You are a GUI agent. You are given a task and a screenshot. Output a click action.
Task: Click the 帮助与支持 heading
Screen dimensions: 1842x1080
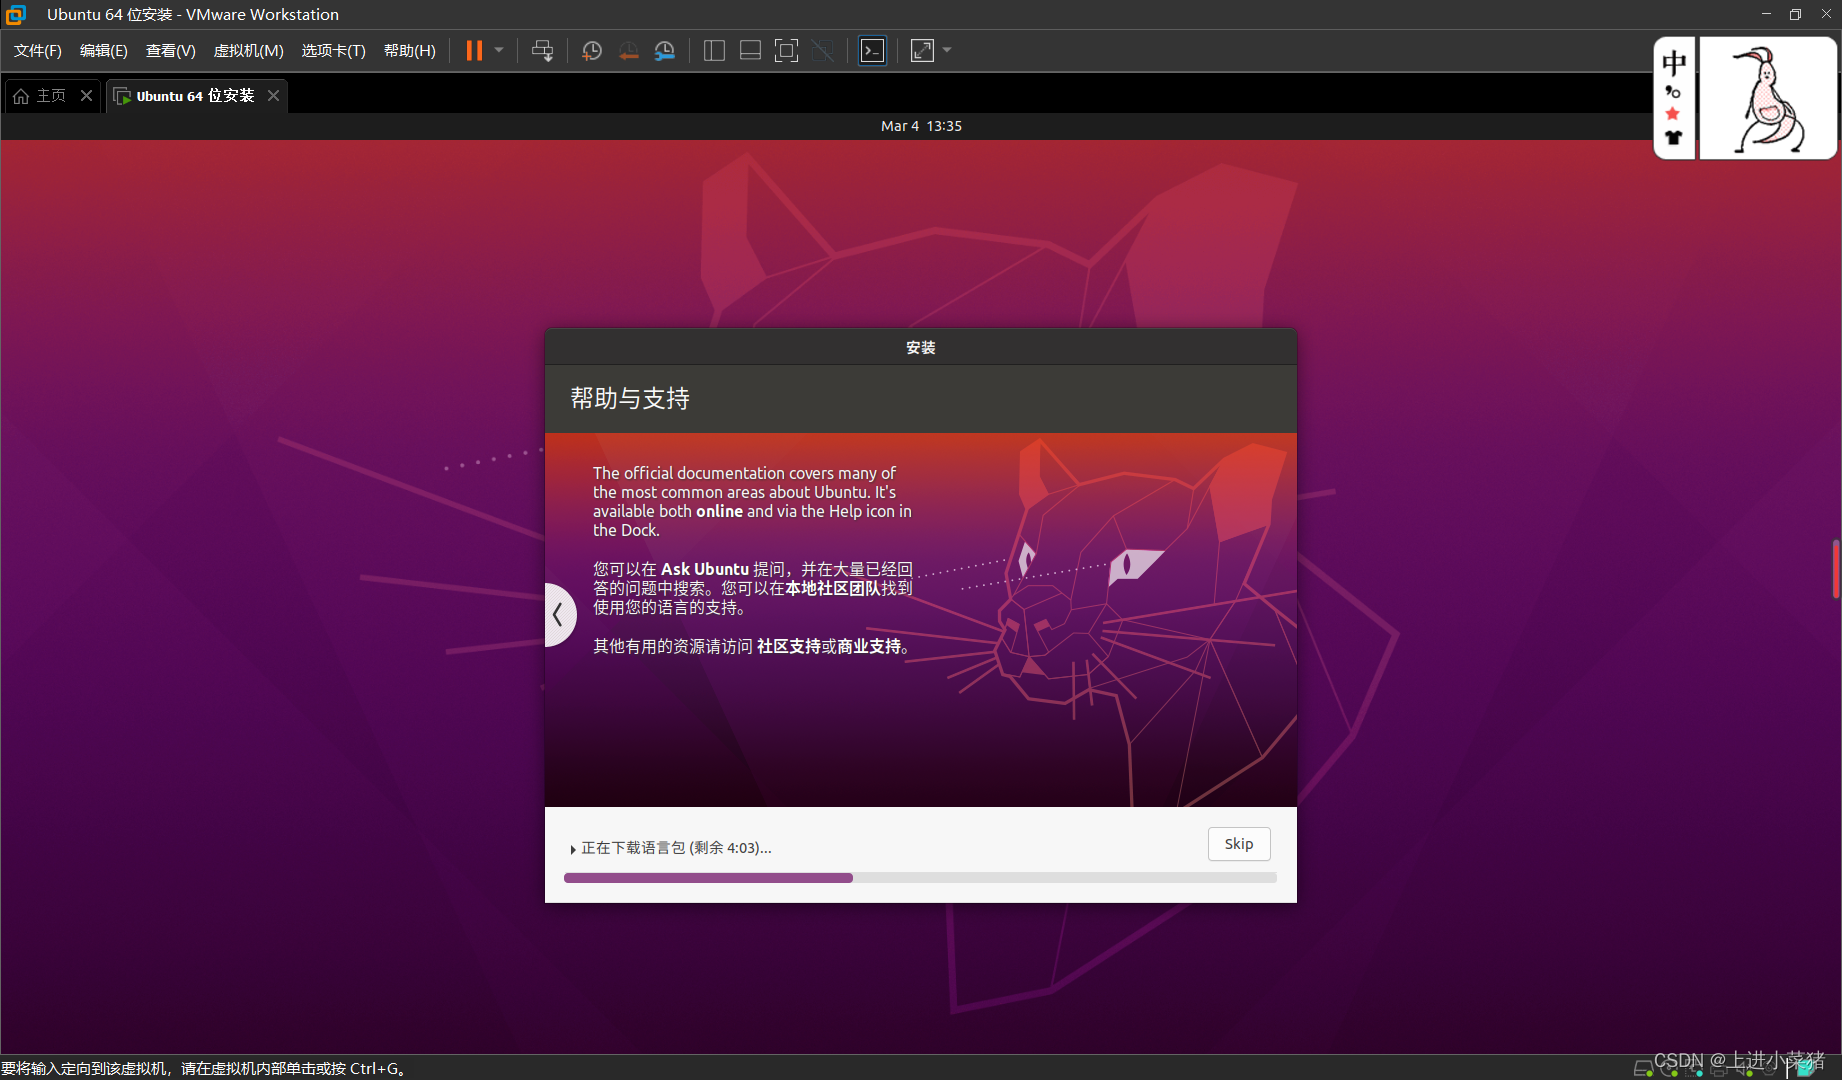tap(630, 398)
